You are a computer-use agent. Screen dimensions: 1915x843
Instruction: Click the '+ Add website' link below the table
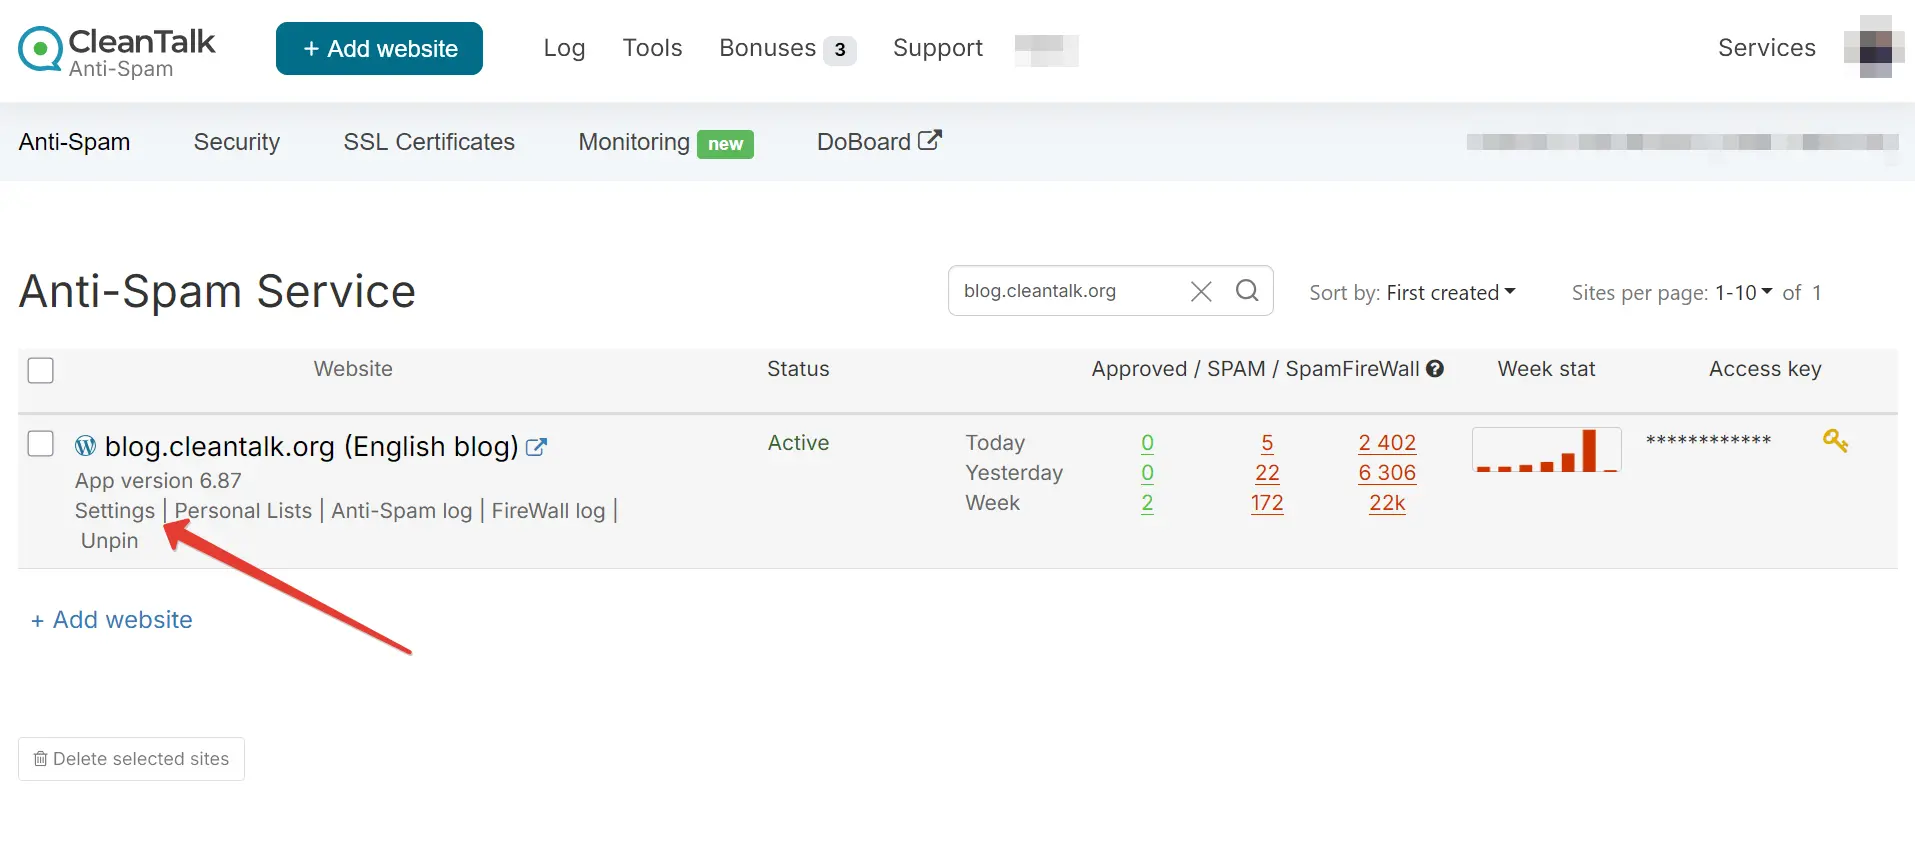(x=112, y=620)
